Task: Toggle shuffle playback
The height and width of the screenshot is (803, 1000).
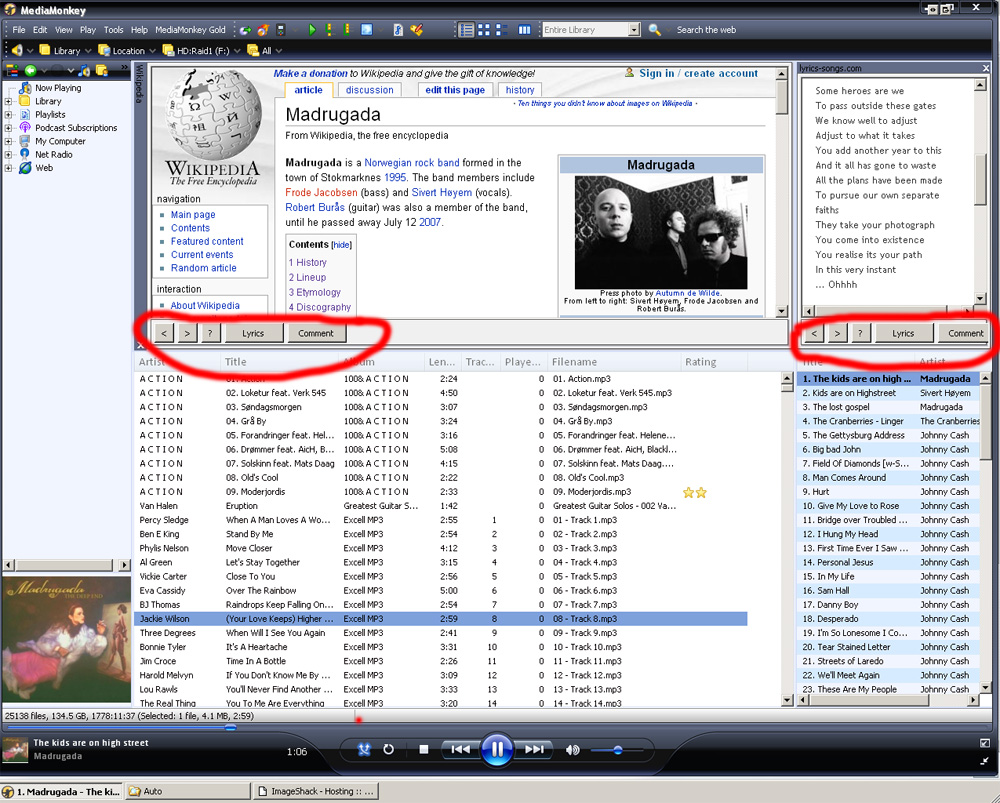Action: (x=364, y=749)
